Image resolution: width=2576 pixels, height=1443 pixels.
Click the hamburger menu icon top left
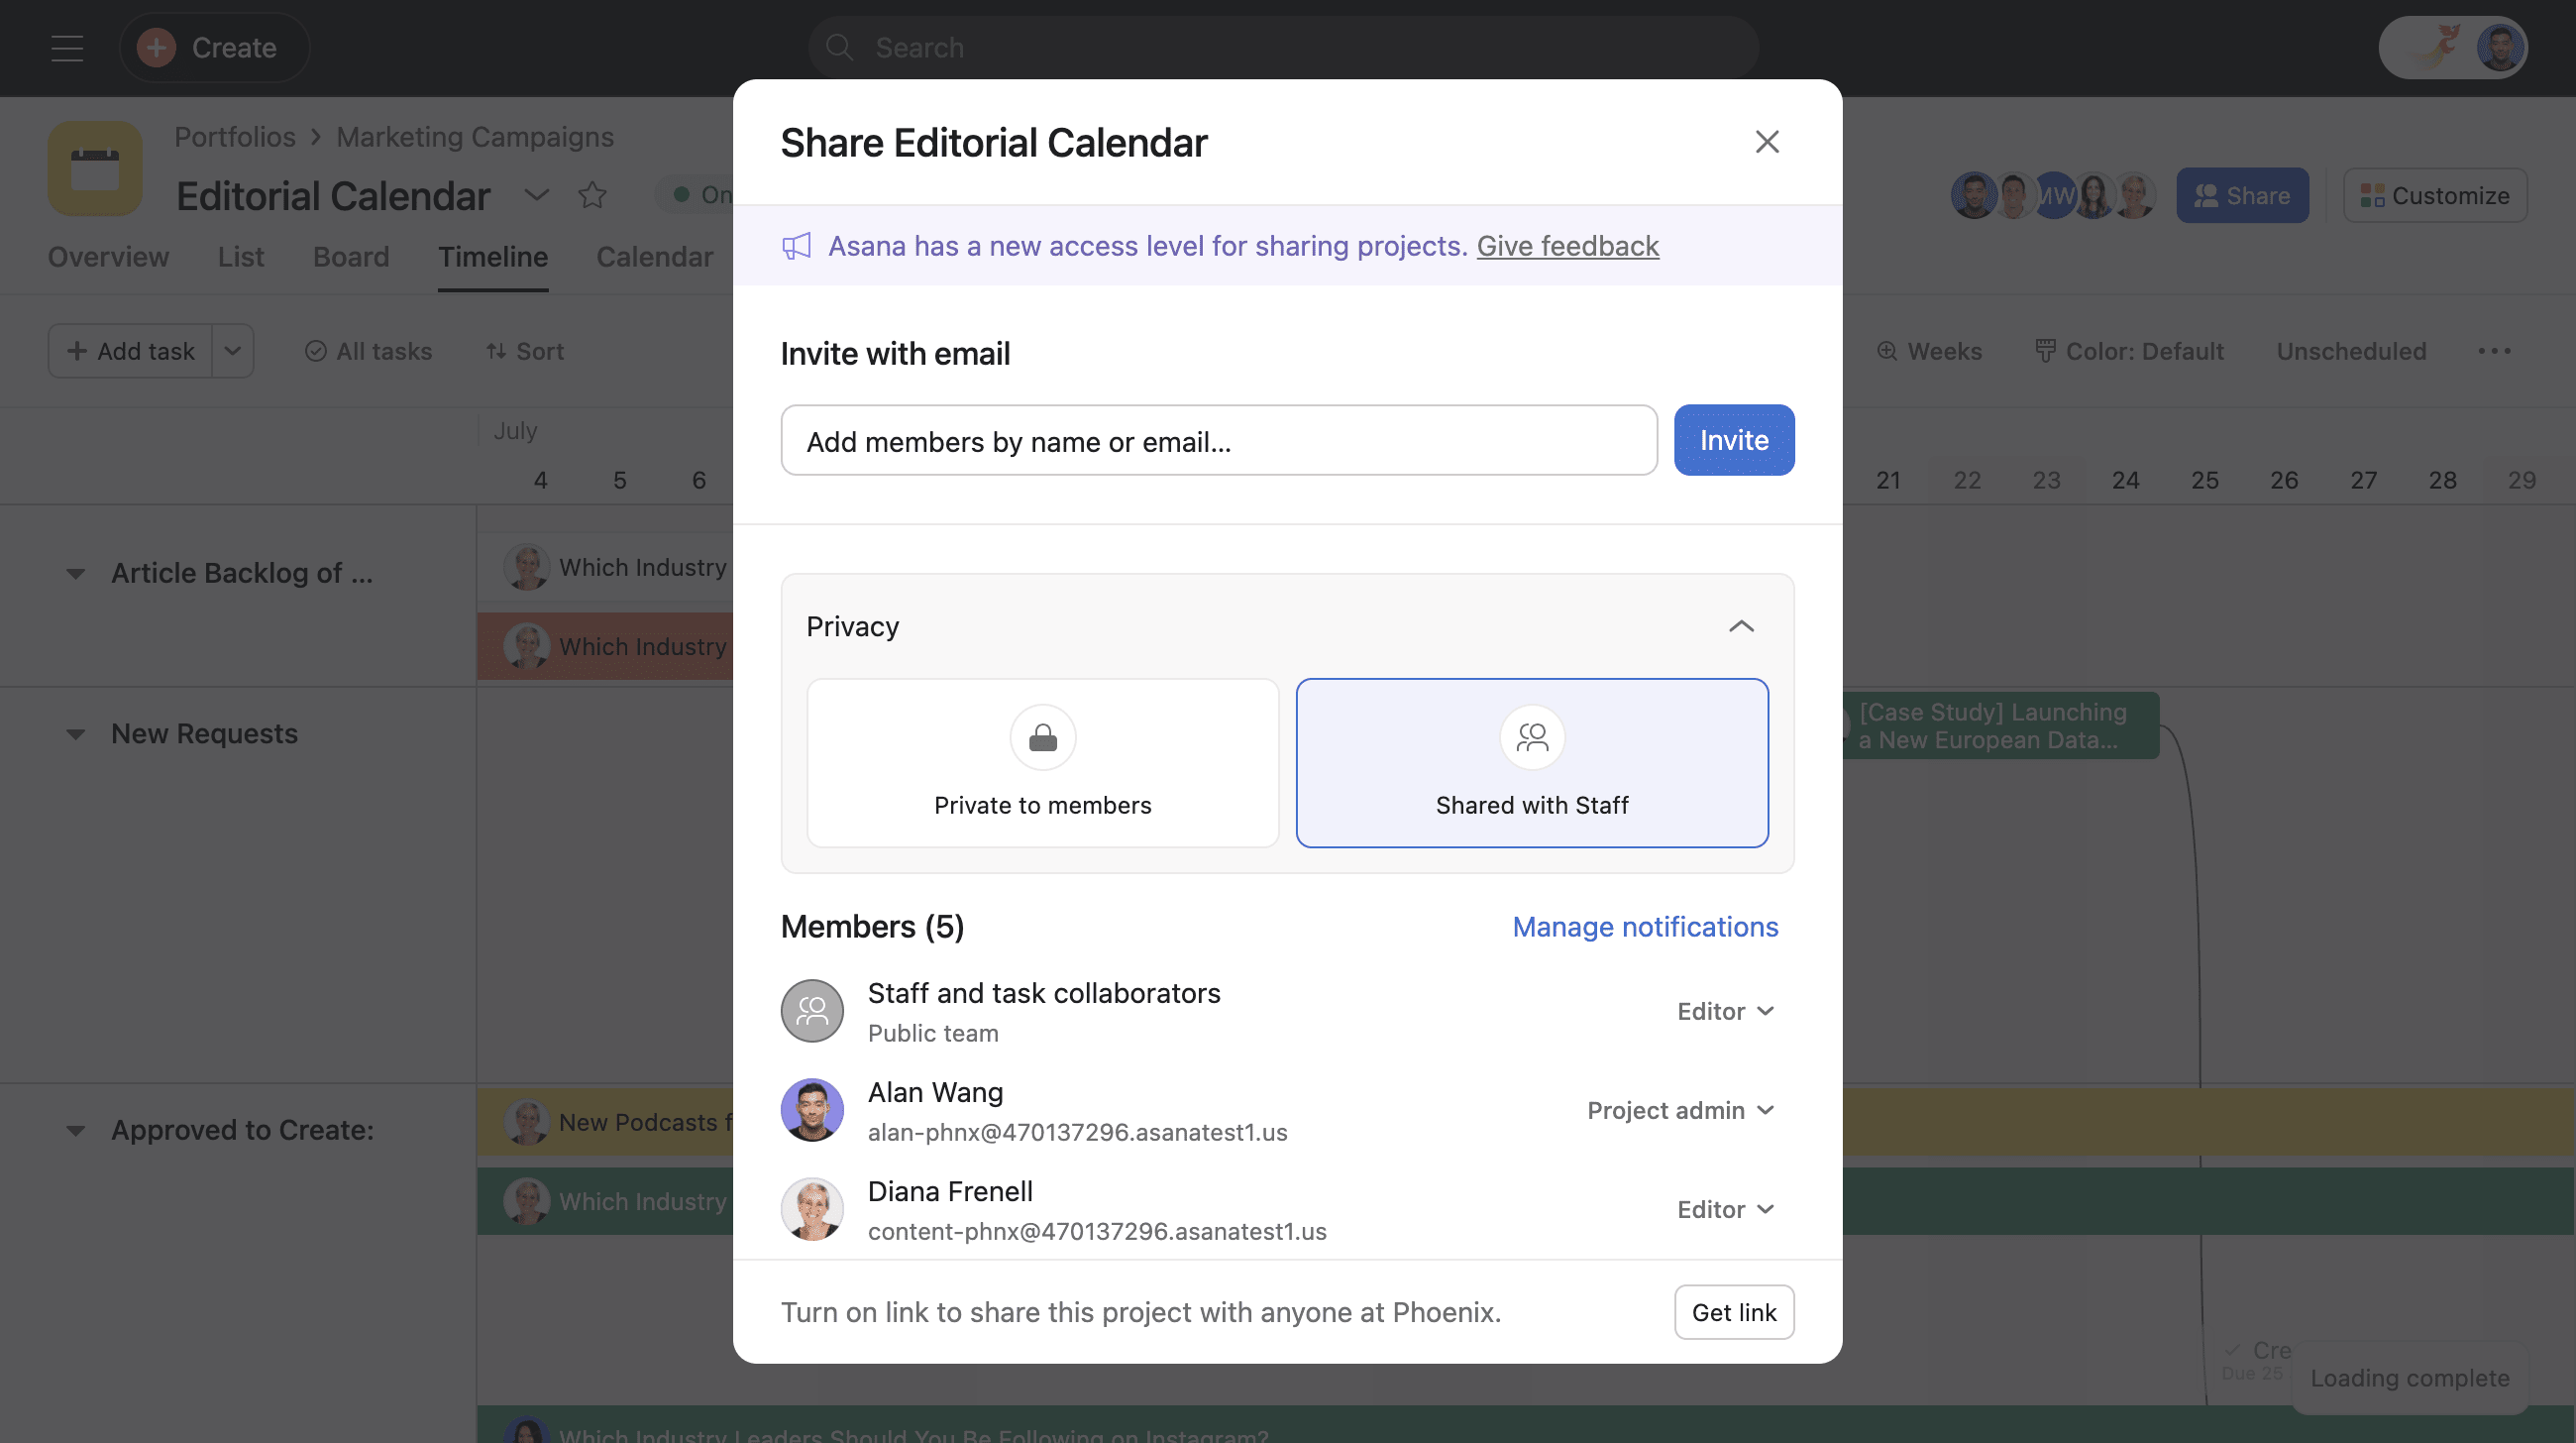point(63,46)
